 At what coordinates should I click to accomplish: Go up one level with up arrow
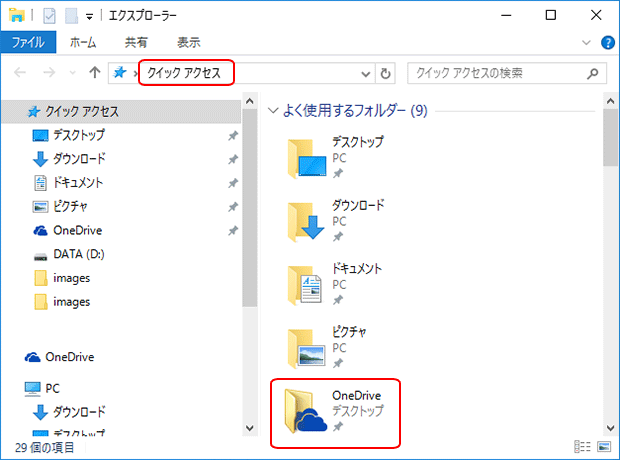click(95, 72)
